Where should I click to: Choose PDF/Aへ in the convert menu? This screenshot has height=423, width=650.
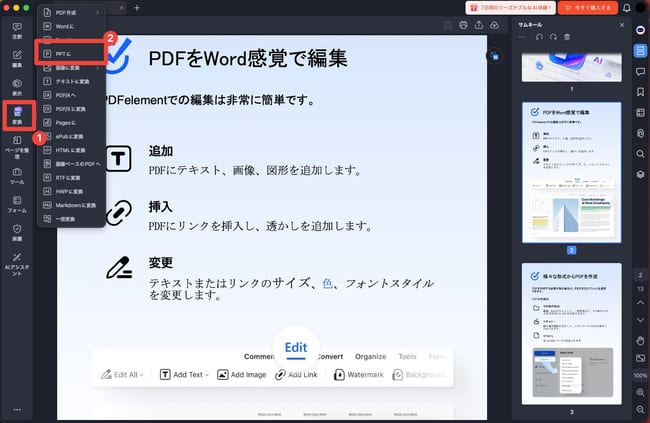[x=72, y=95]
